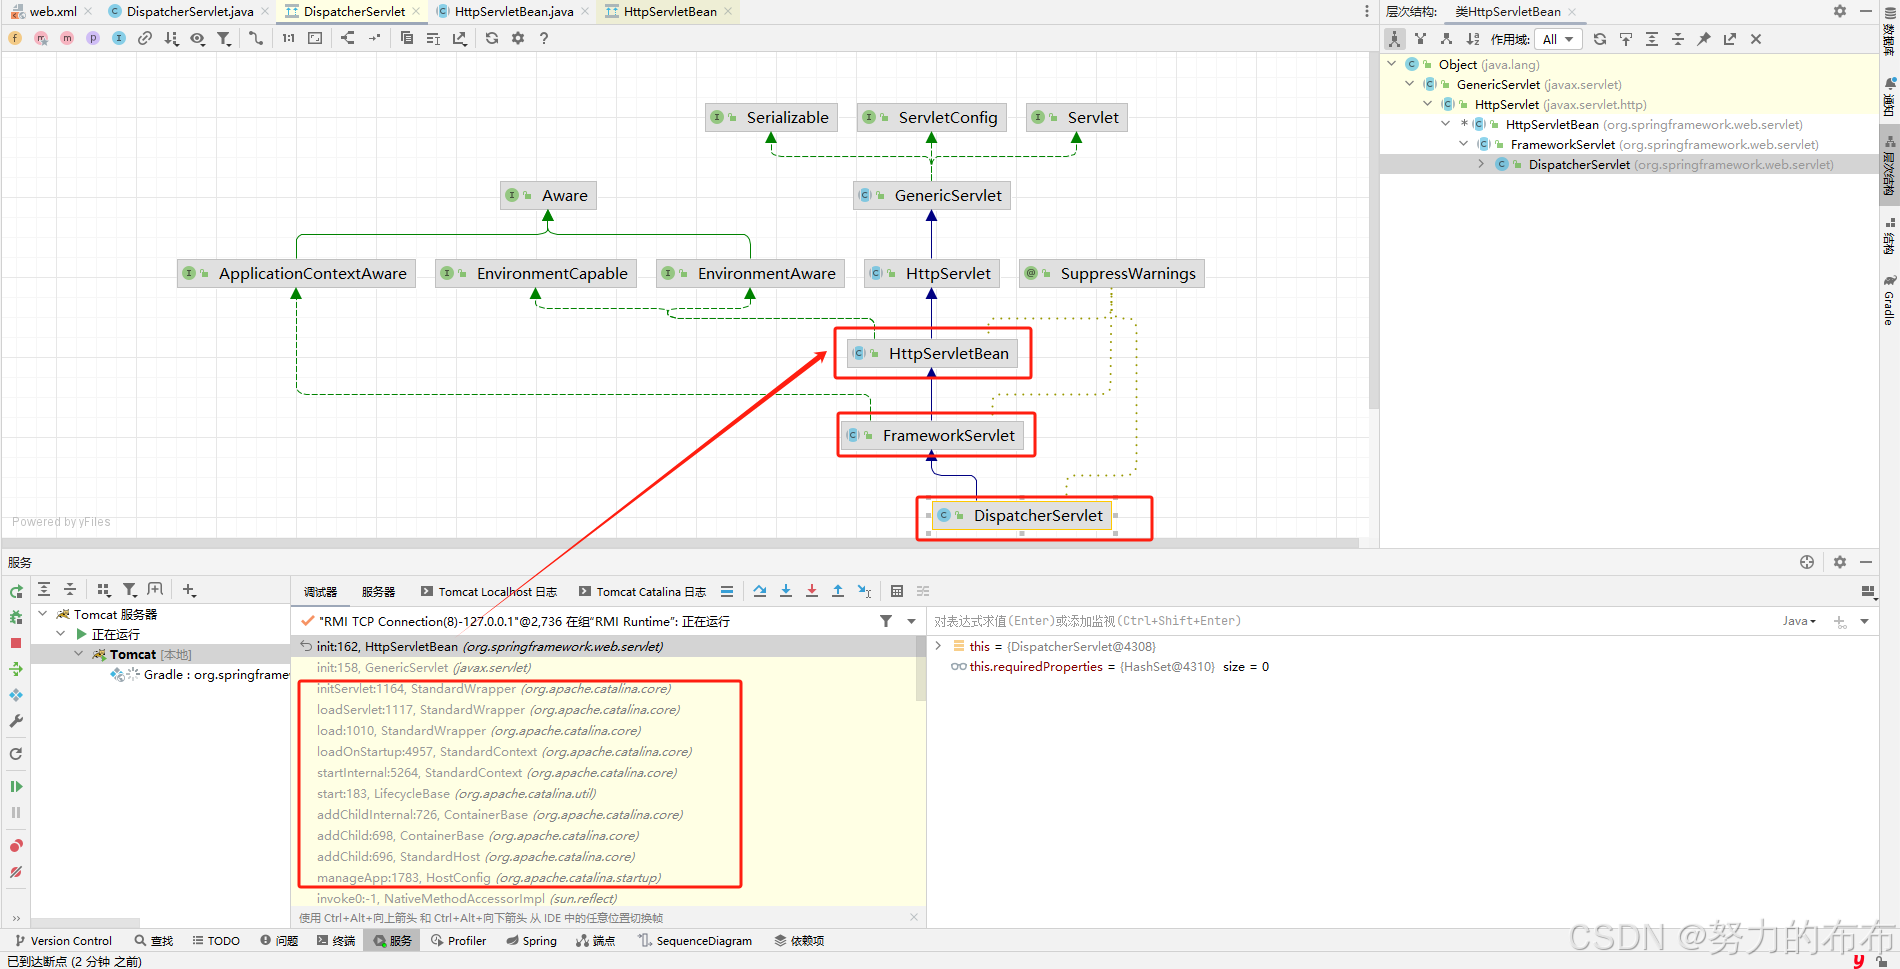
Task: Collapse Object (java.lang) hierarchy node
Action: point(1391,64)
